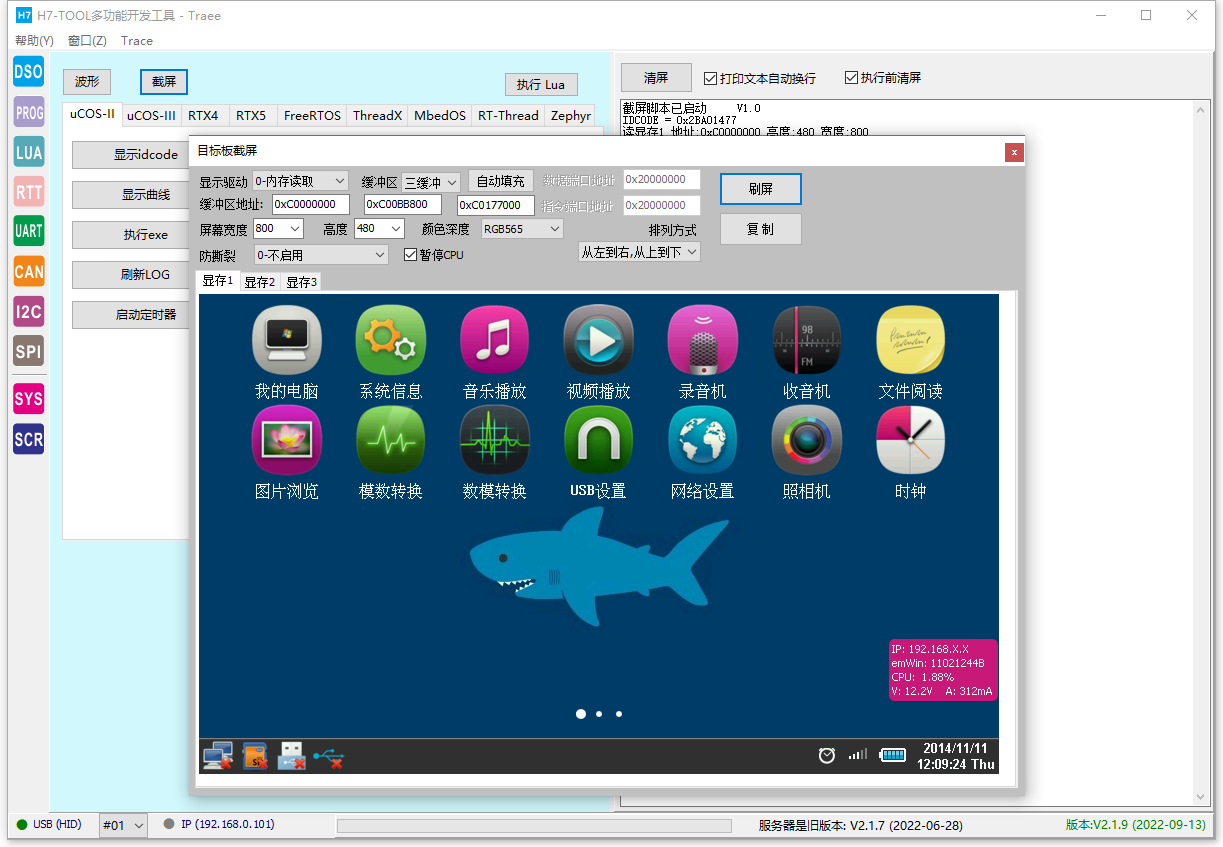Click the 波形 button
The width and height of the screenshot is (1223, 847).
[x=87, y=82]
